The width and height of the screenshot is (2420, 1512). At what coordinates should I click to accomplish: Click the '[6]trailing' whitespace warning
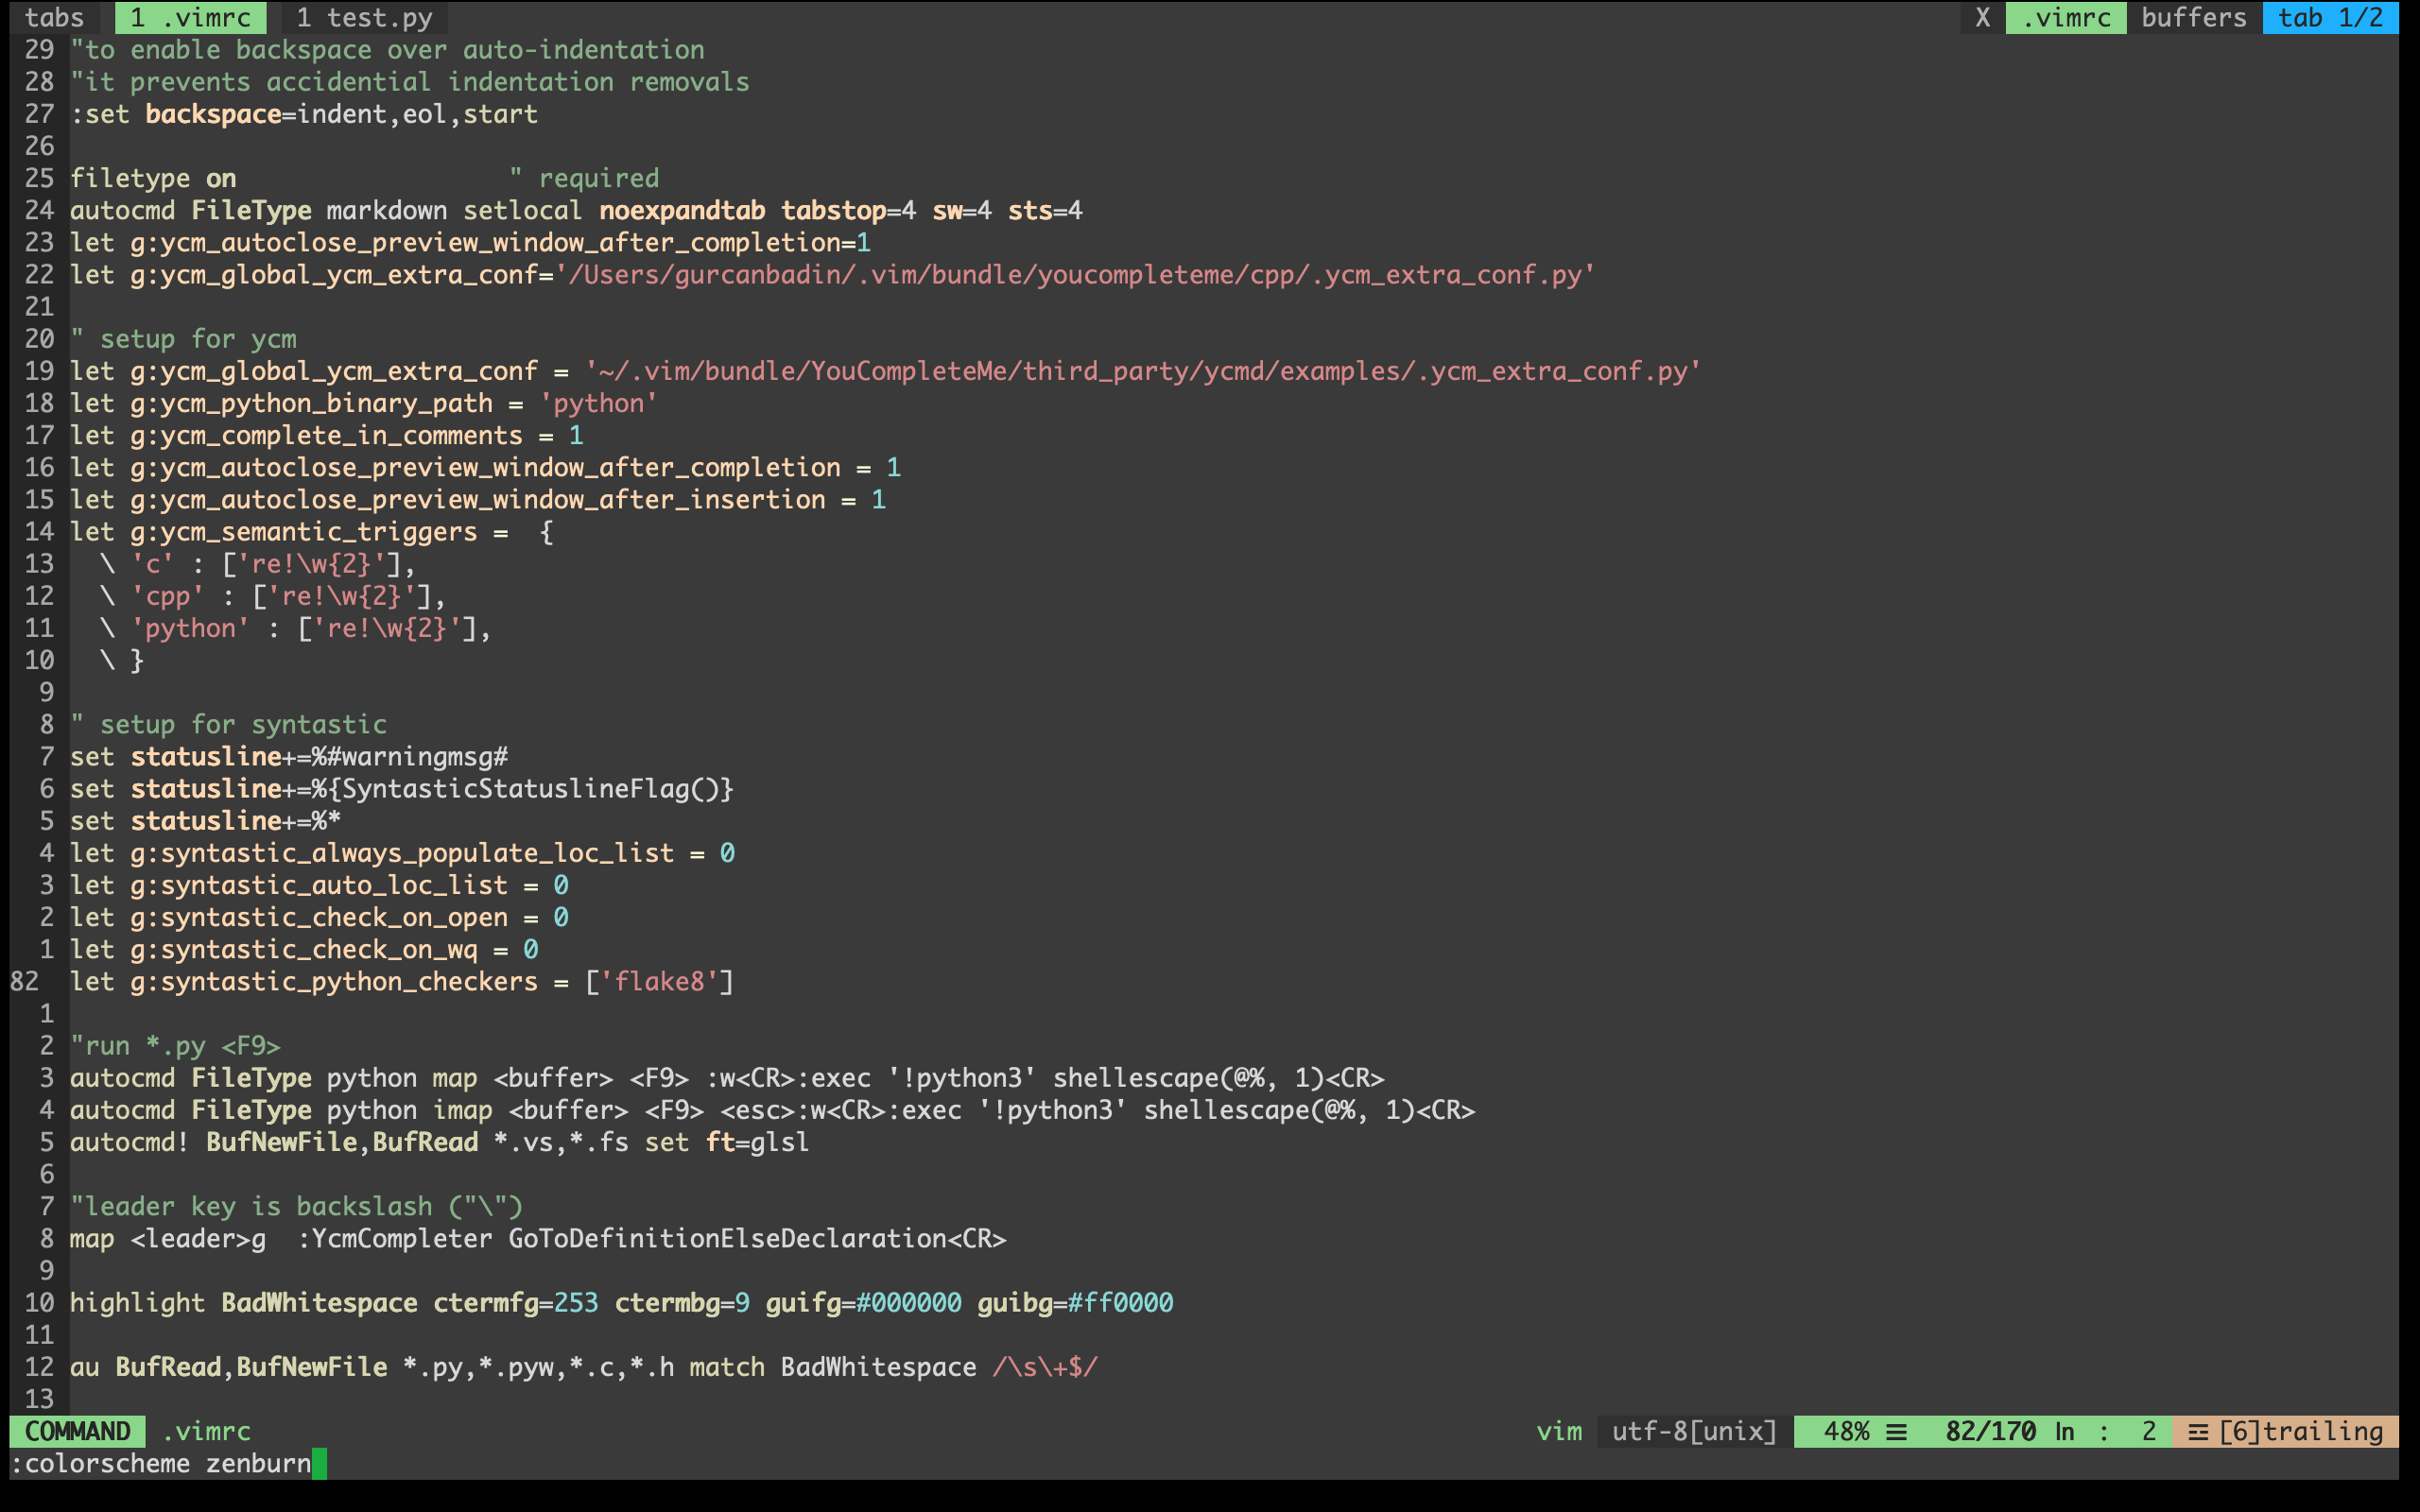[2301, 1431]
